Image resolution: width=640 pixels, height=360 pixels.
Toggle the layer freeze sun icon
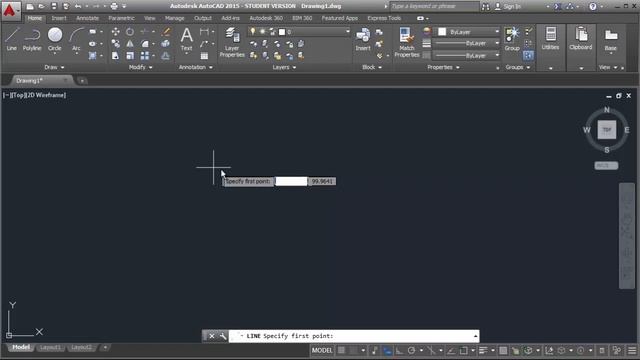tap(262, 31)
